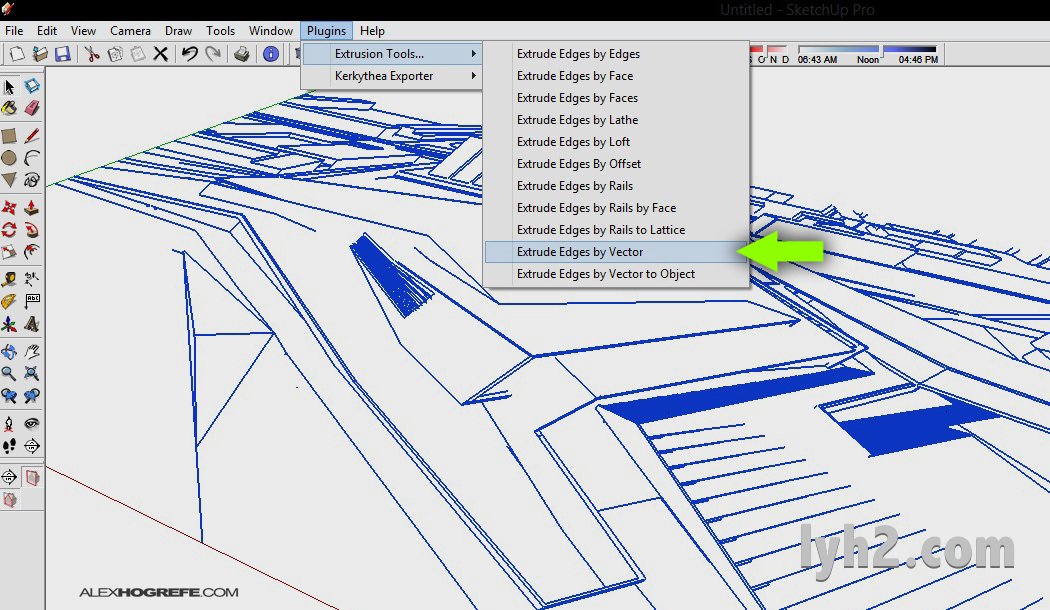Select the Look Around eye tool

click(31, 423)
